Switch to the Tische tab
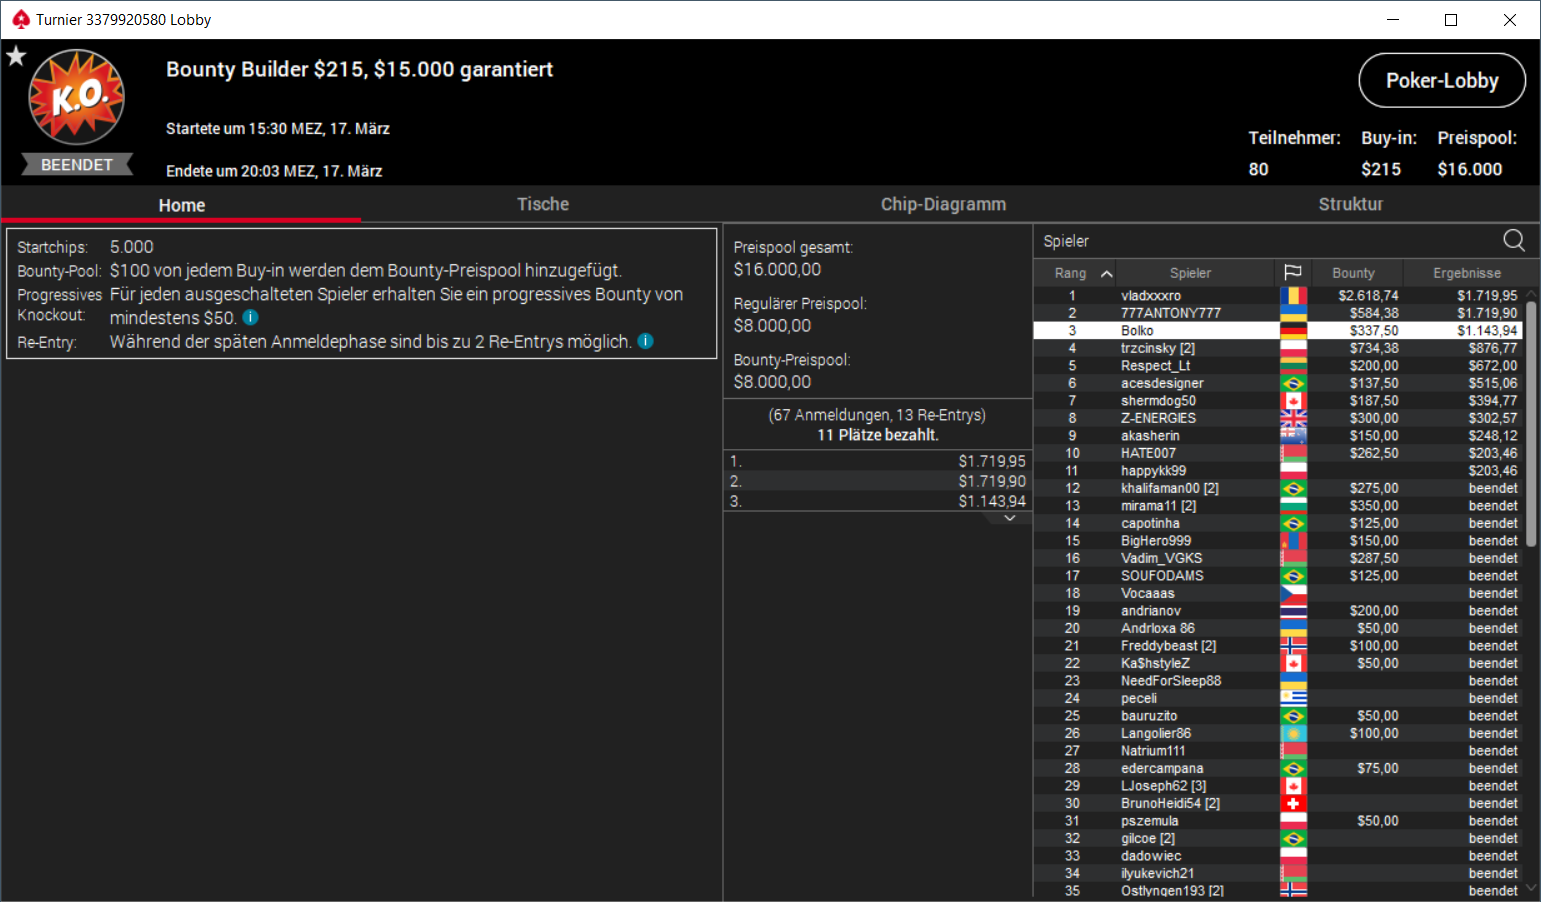The height and width of the screenshot is (902, 1541). point(542,204)
